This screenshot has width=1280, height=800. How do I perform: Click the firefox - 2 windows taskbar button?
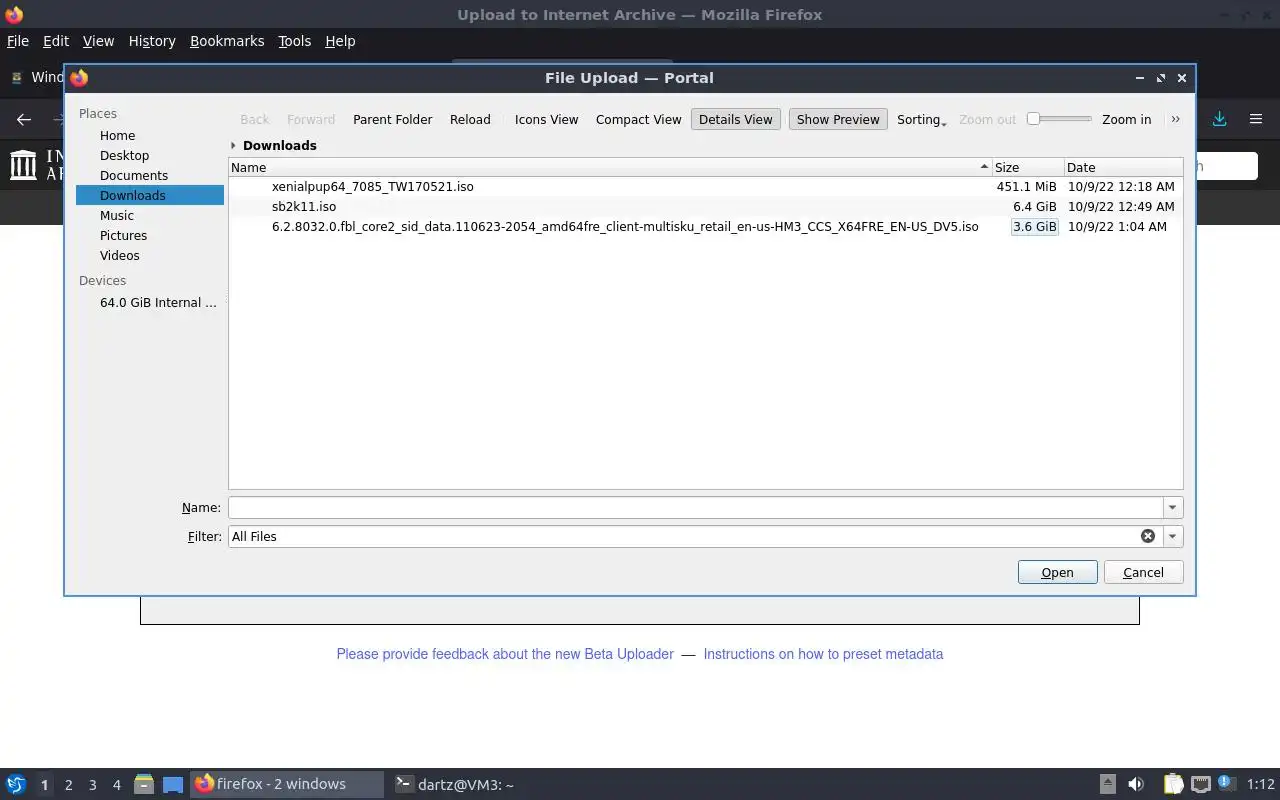tap(287, 784)
